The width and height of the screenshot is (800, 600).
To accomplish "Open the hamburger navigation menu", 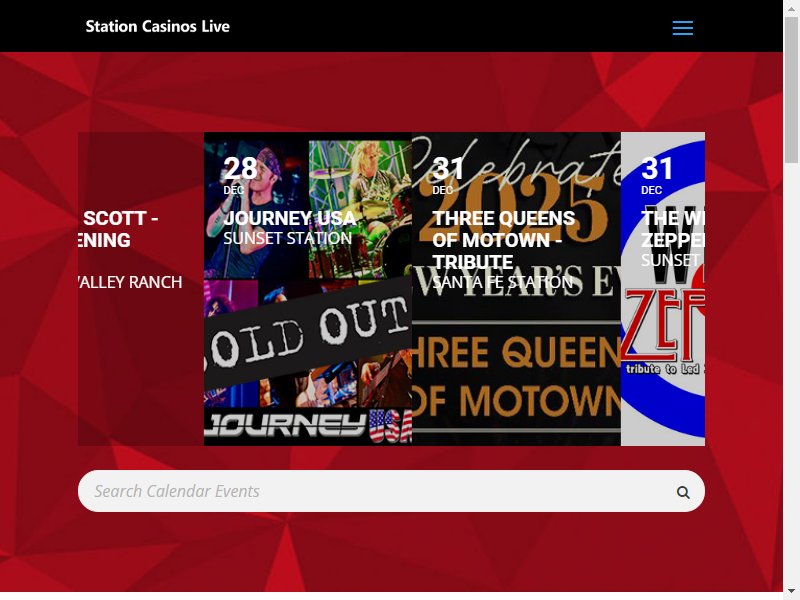I will (682, 28).
